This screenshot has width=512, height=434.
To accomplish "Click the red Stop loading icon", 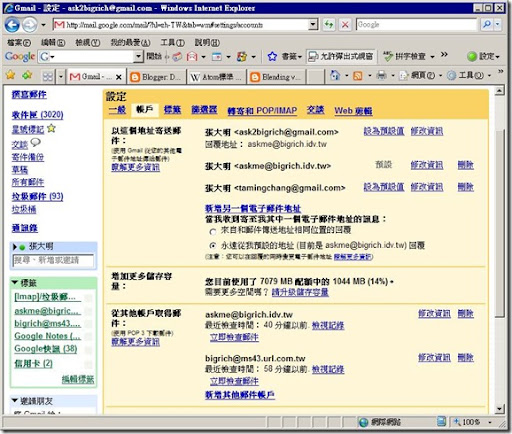I will click(x=345, y=24).
